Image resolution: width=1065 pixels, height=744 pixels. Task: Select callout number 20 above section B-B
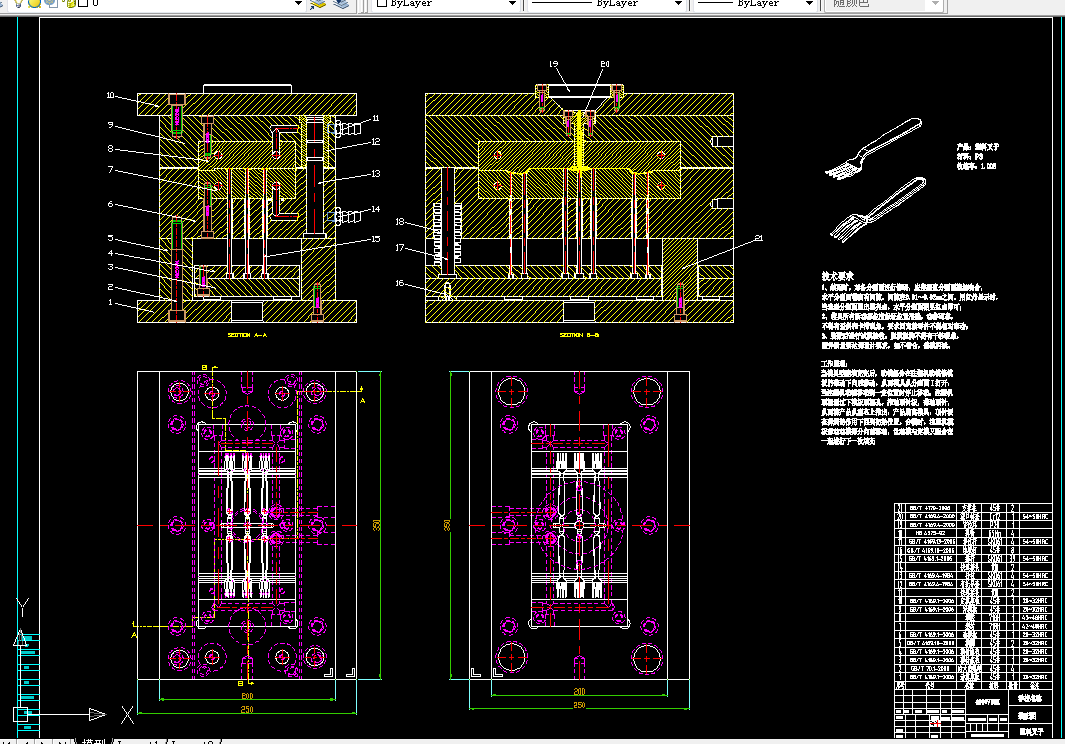604,64
